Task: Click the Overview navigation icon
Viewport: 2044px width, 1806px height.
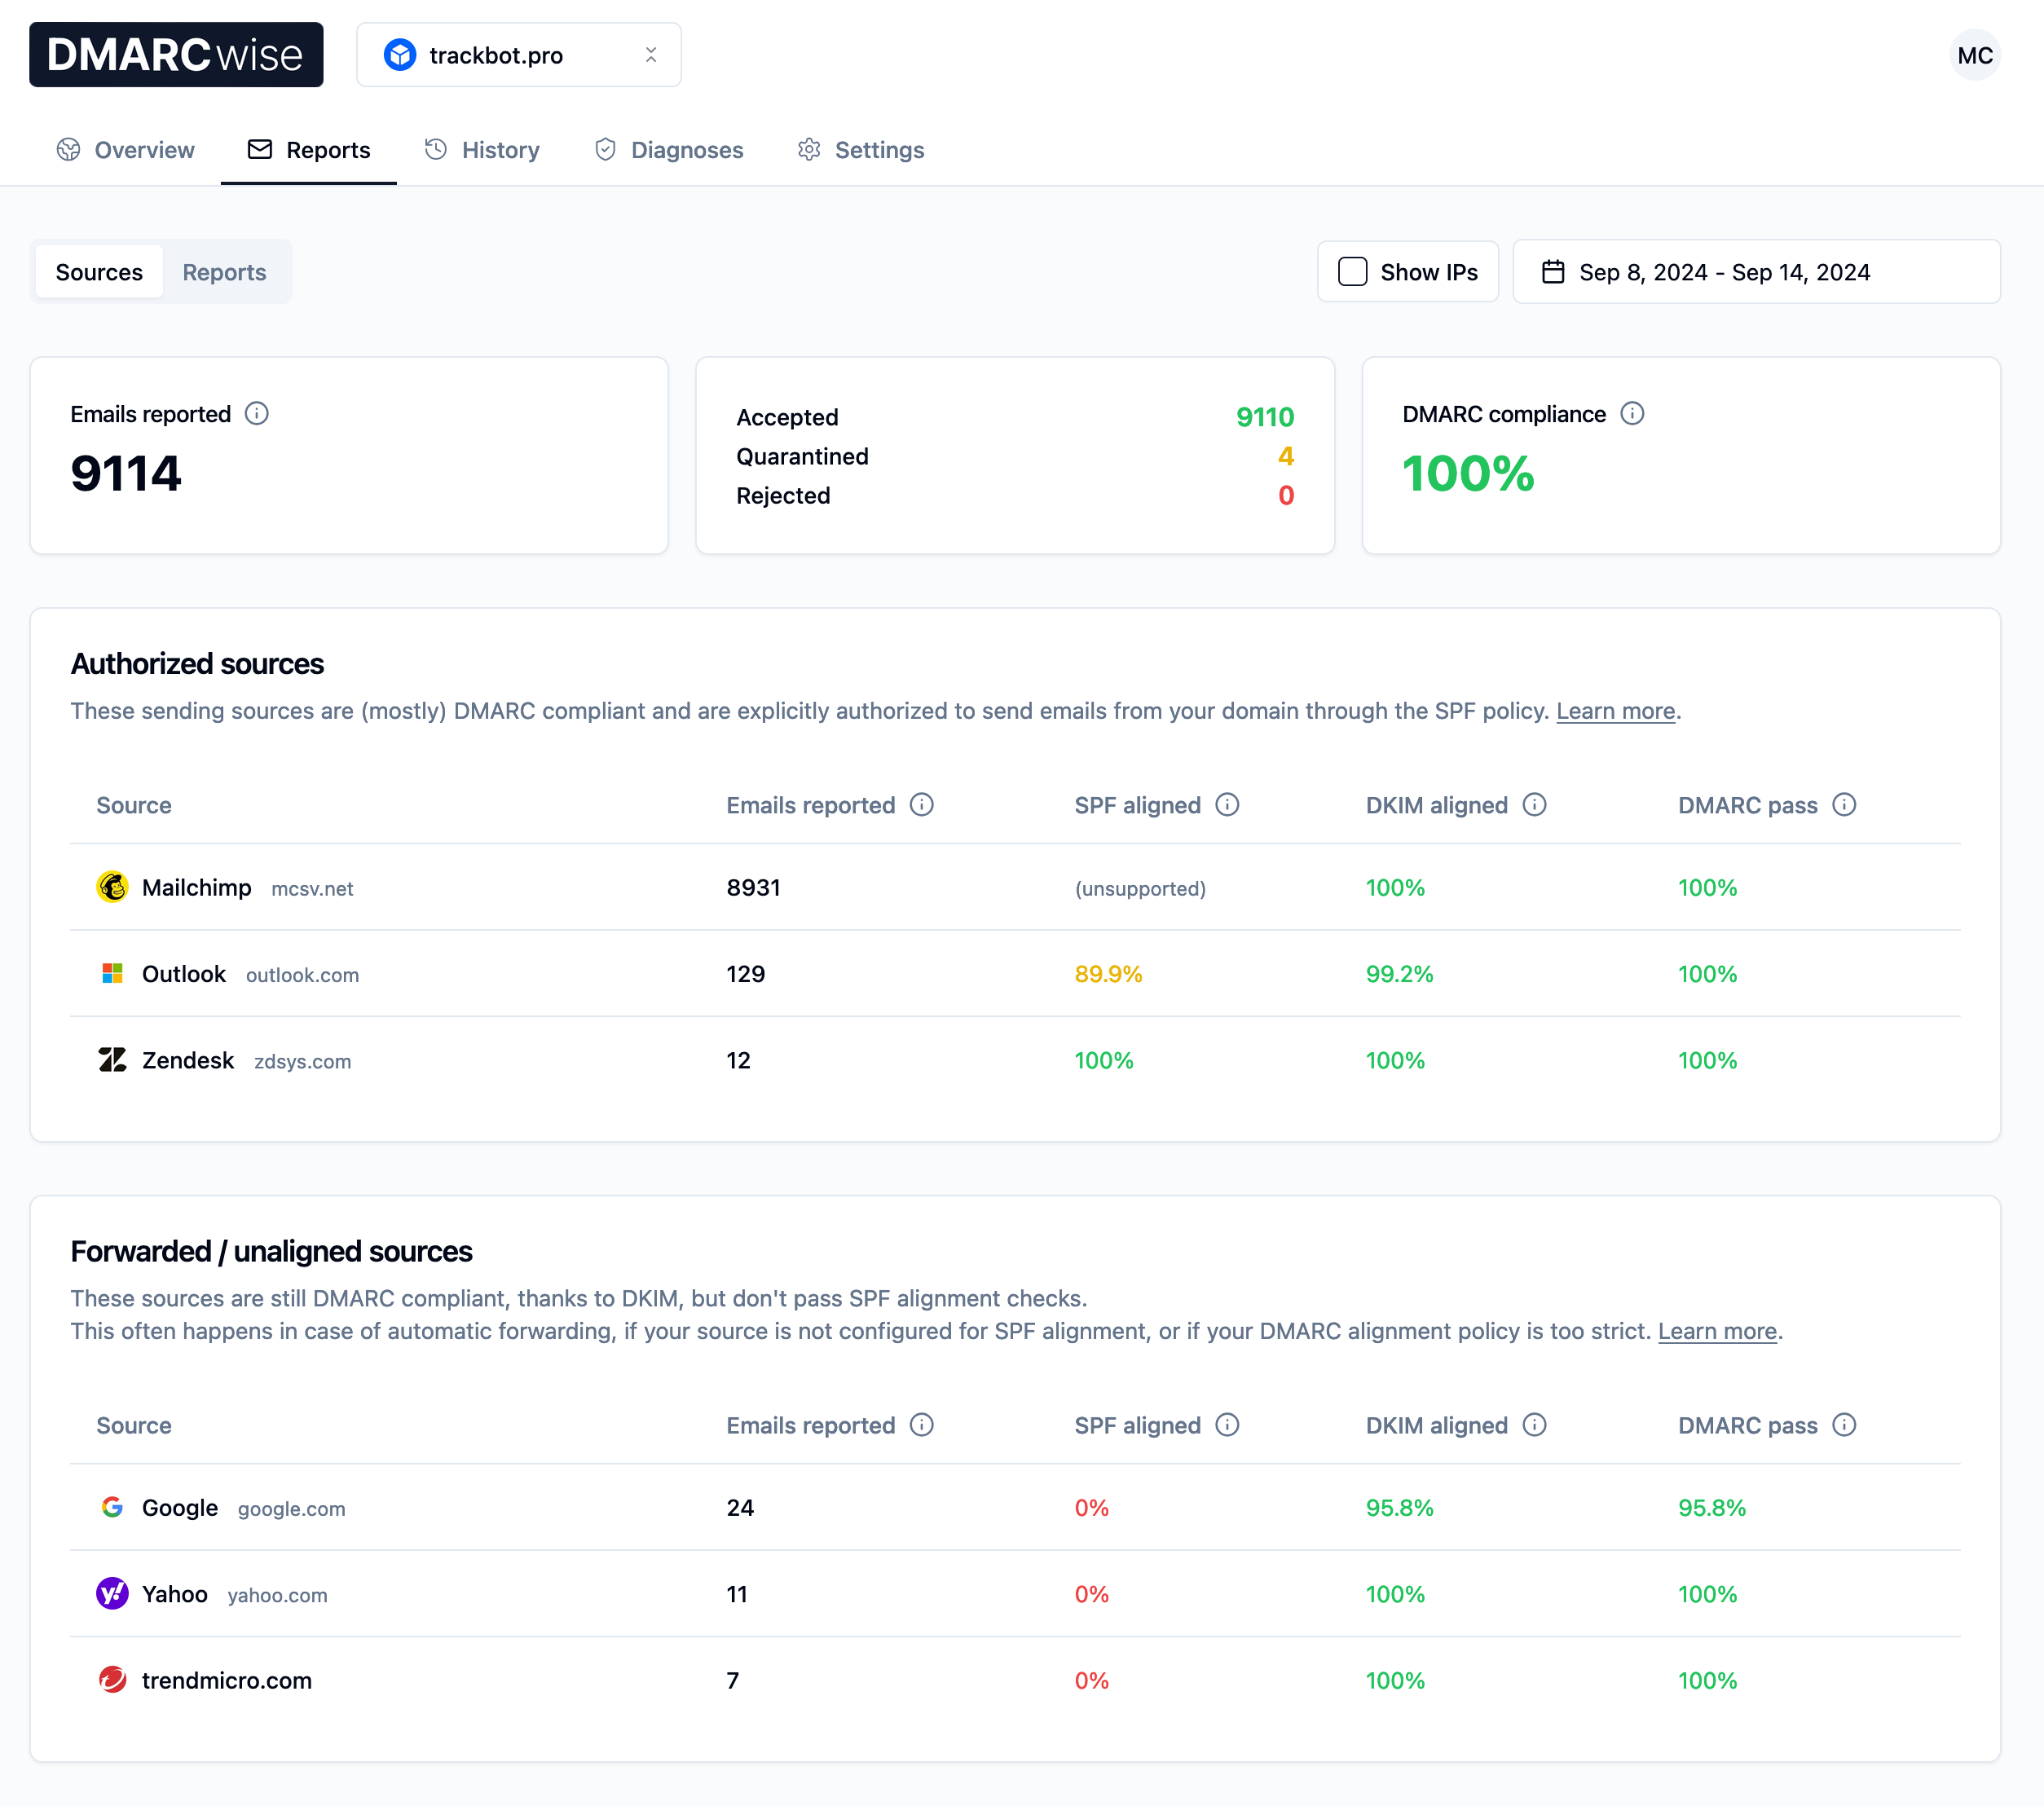Action: point(70,150)
